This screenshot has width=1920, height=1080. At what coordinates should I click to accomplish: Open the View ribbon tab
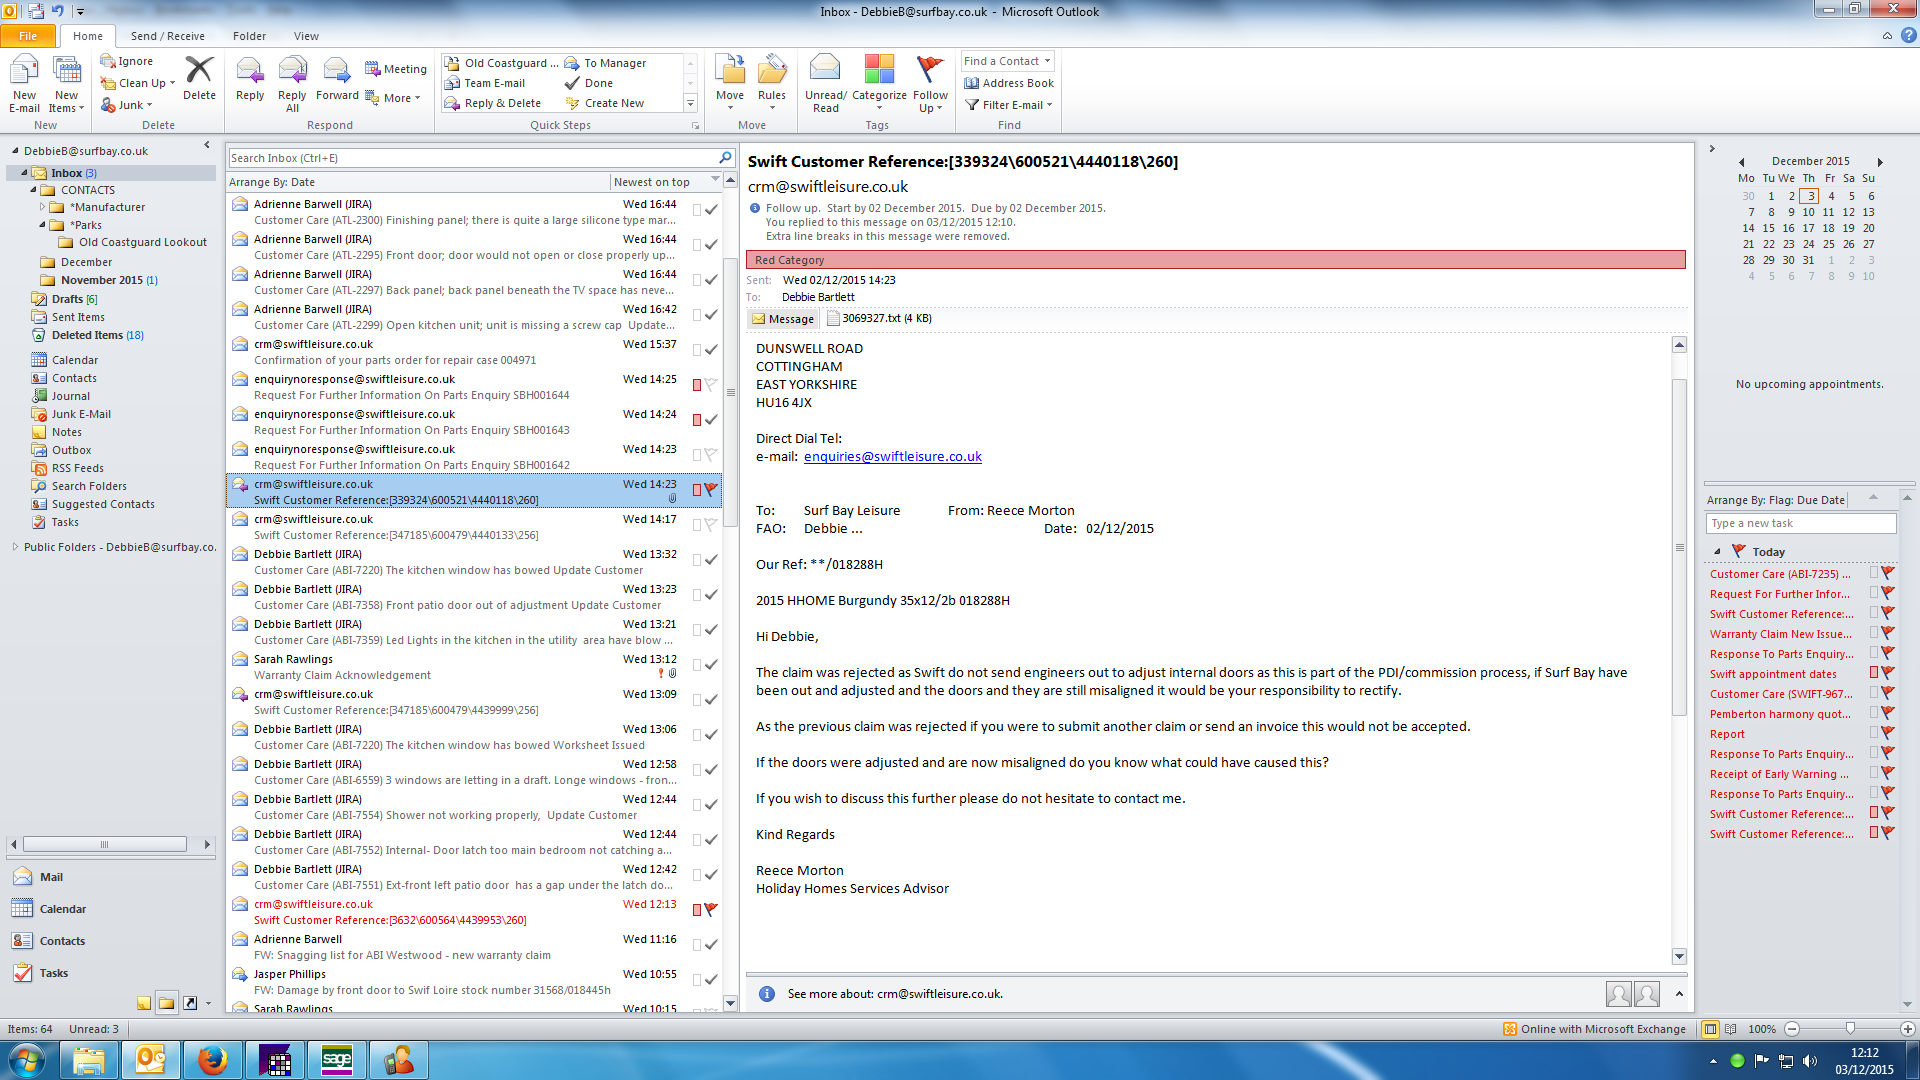pyautogui.click(x=306, y=36)
